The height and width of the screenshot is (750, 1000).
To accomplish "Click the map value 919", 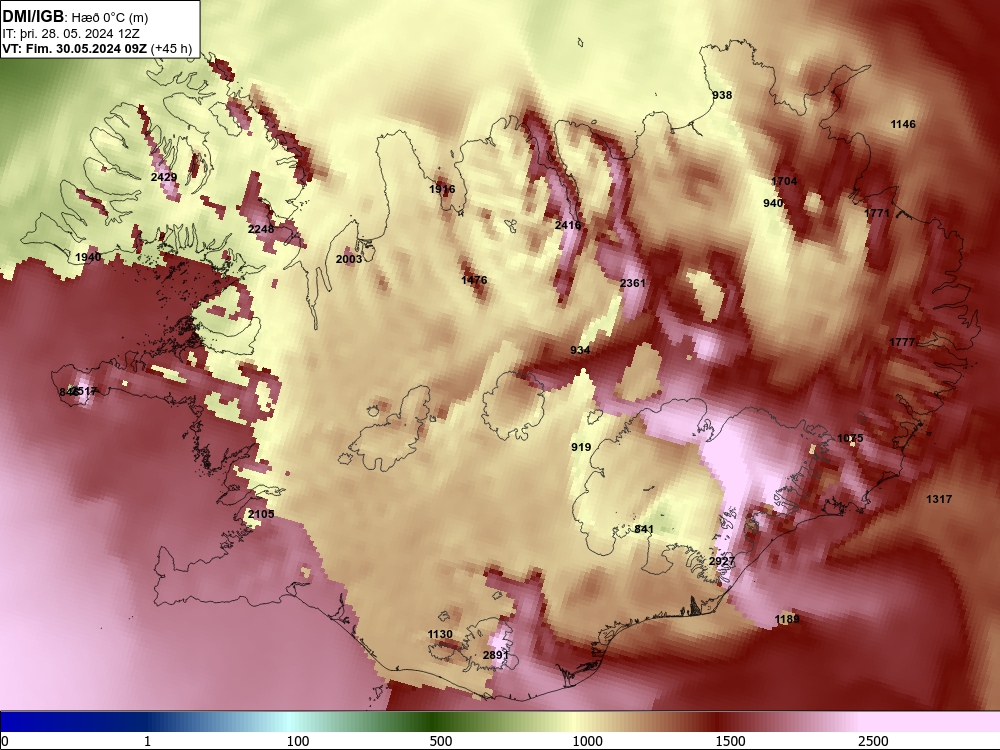I will click(x=581, y=447).
